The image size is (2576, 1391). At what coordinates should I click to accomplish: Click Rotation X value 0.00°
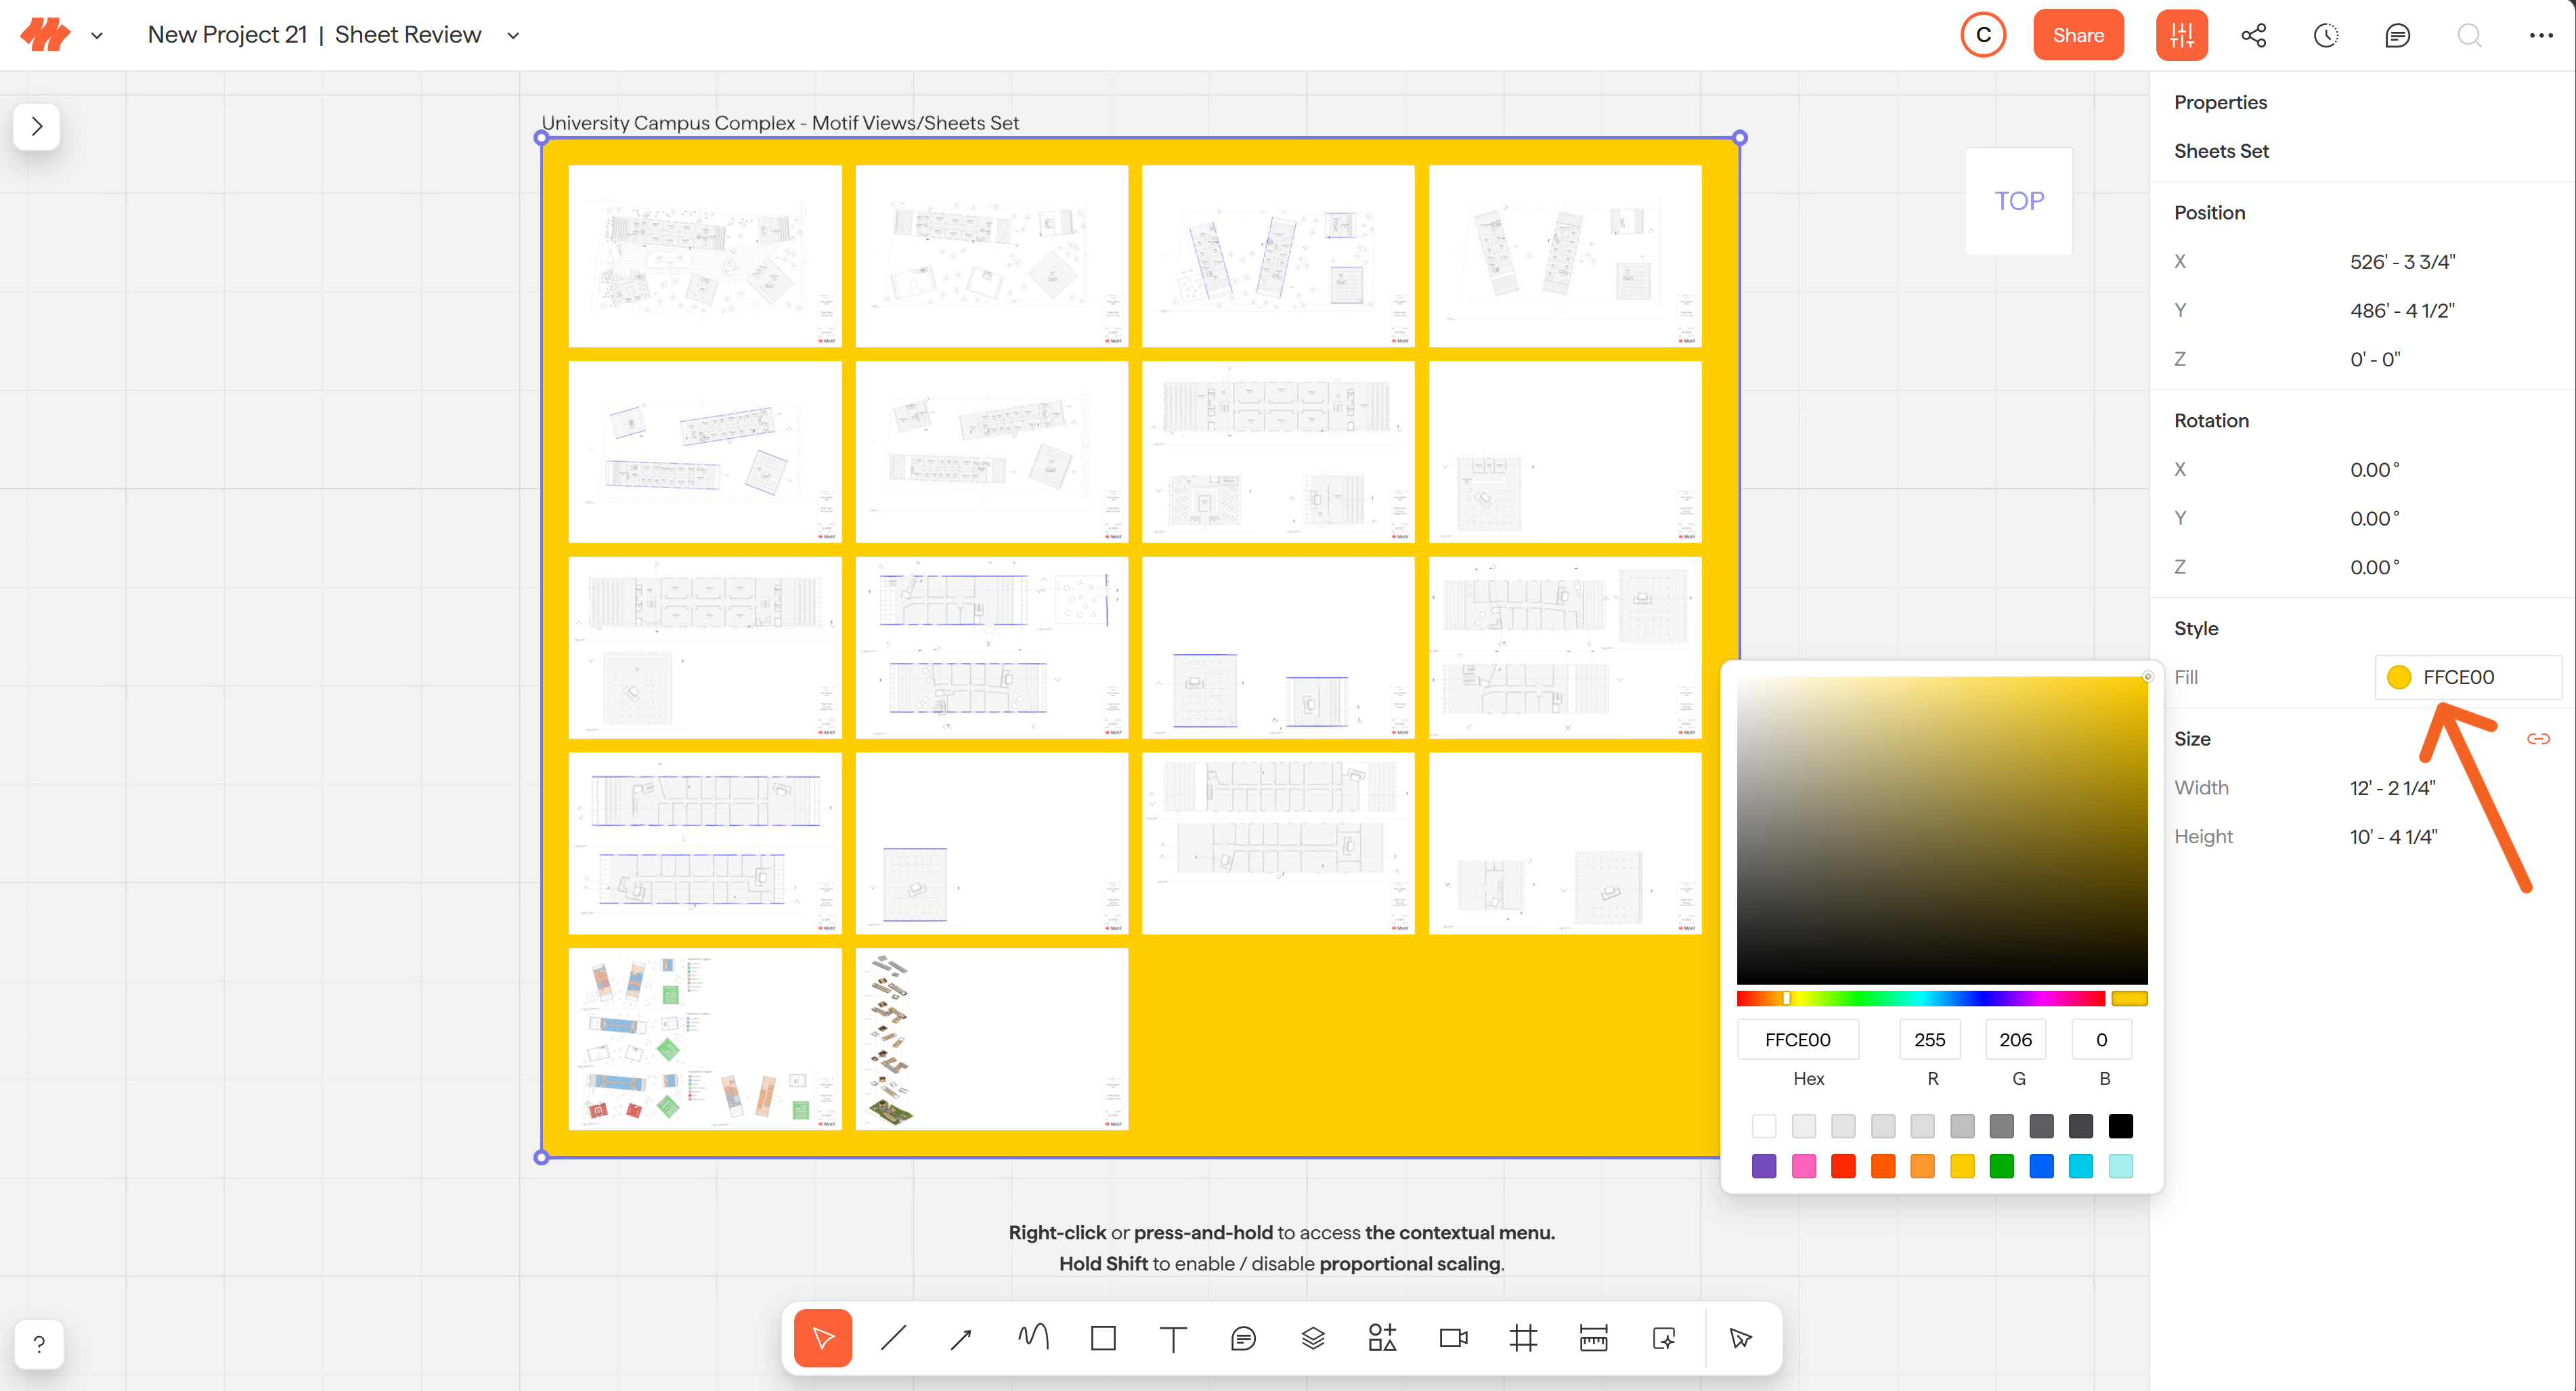coord(2374,470)
